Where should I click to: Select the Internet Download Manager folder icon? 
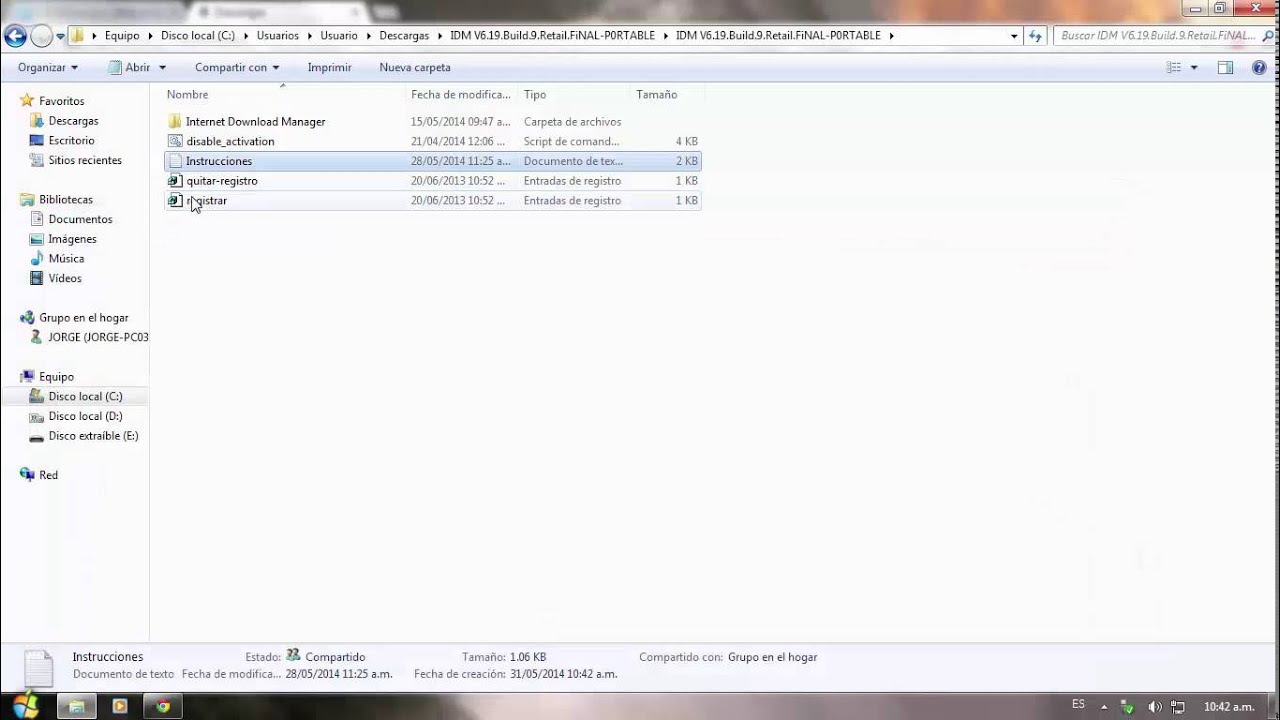(175, 121)
